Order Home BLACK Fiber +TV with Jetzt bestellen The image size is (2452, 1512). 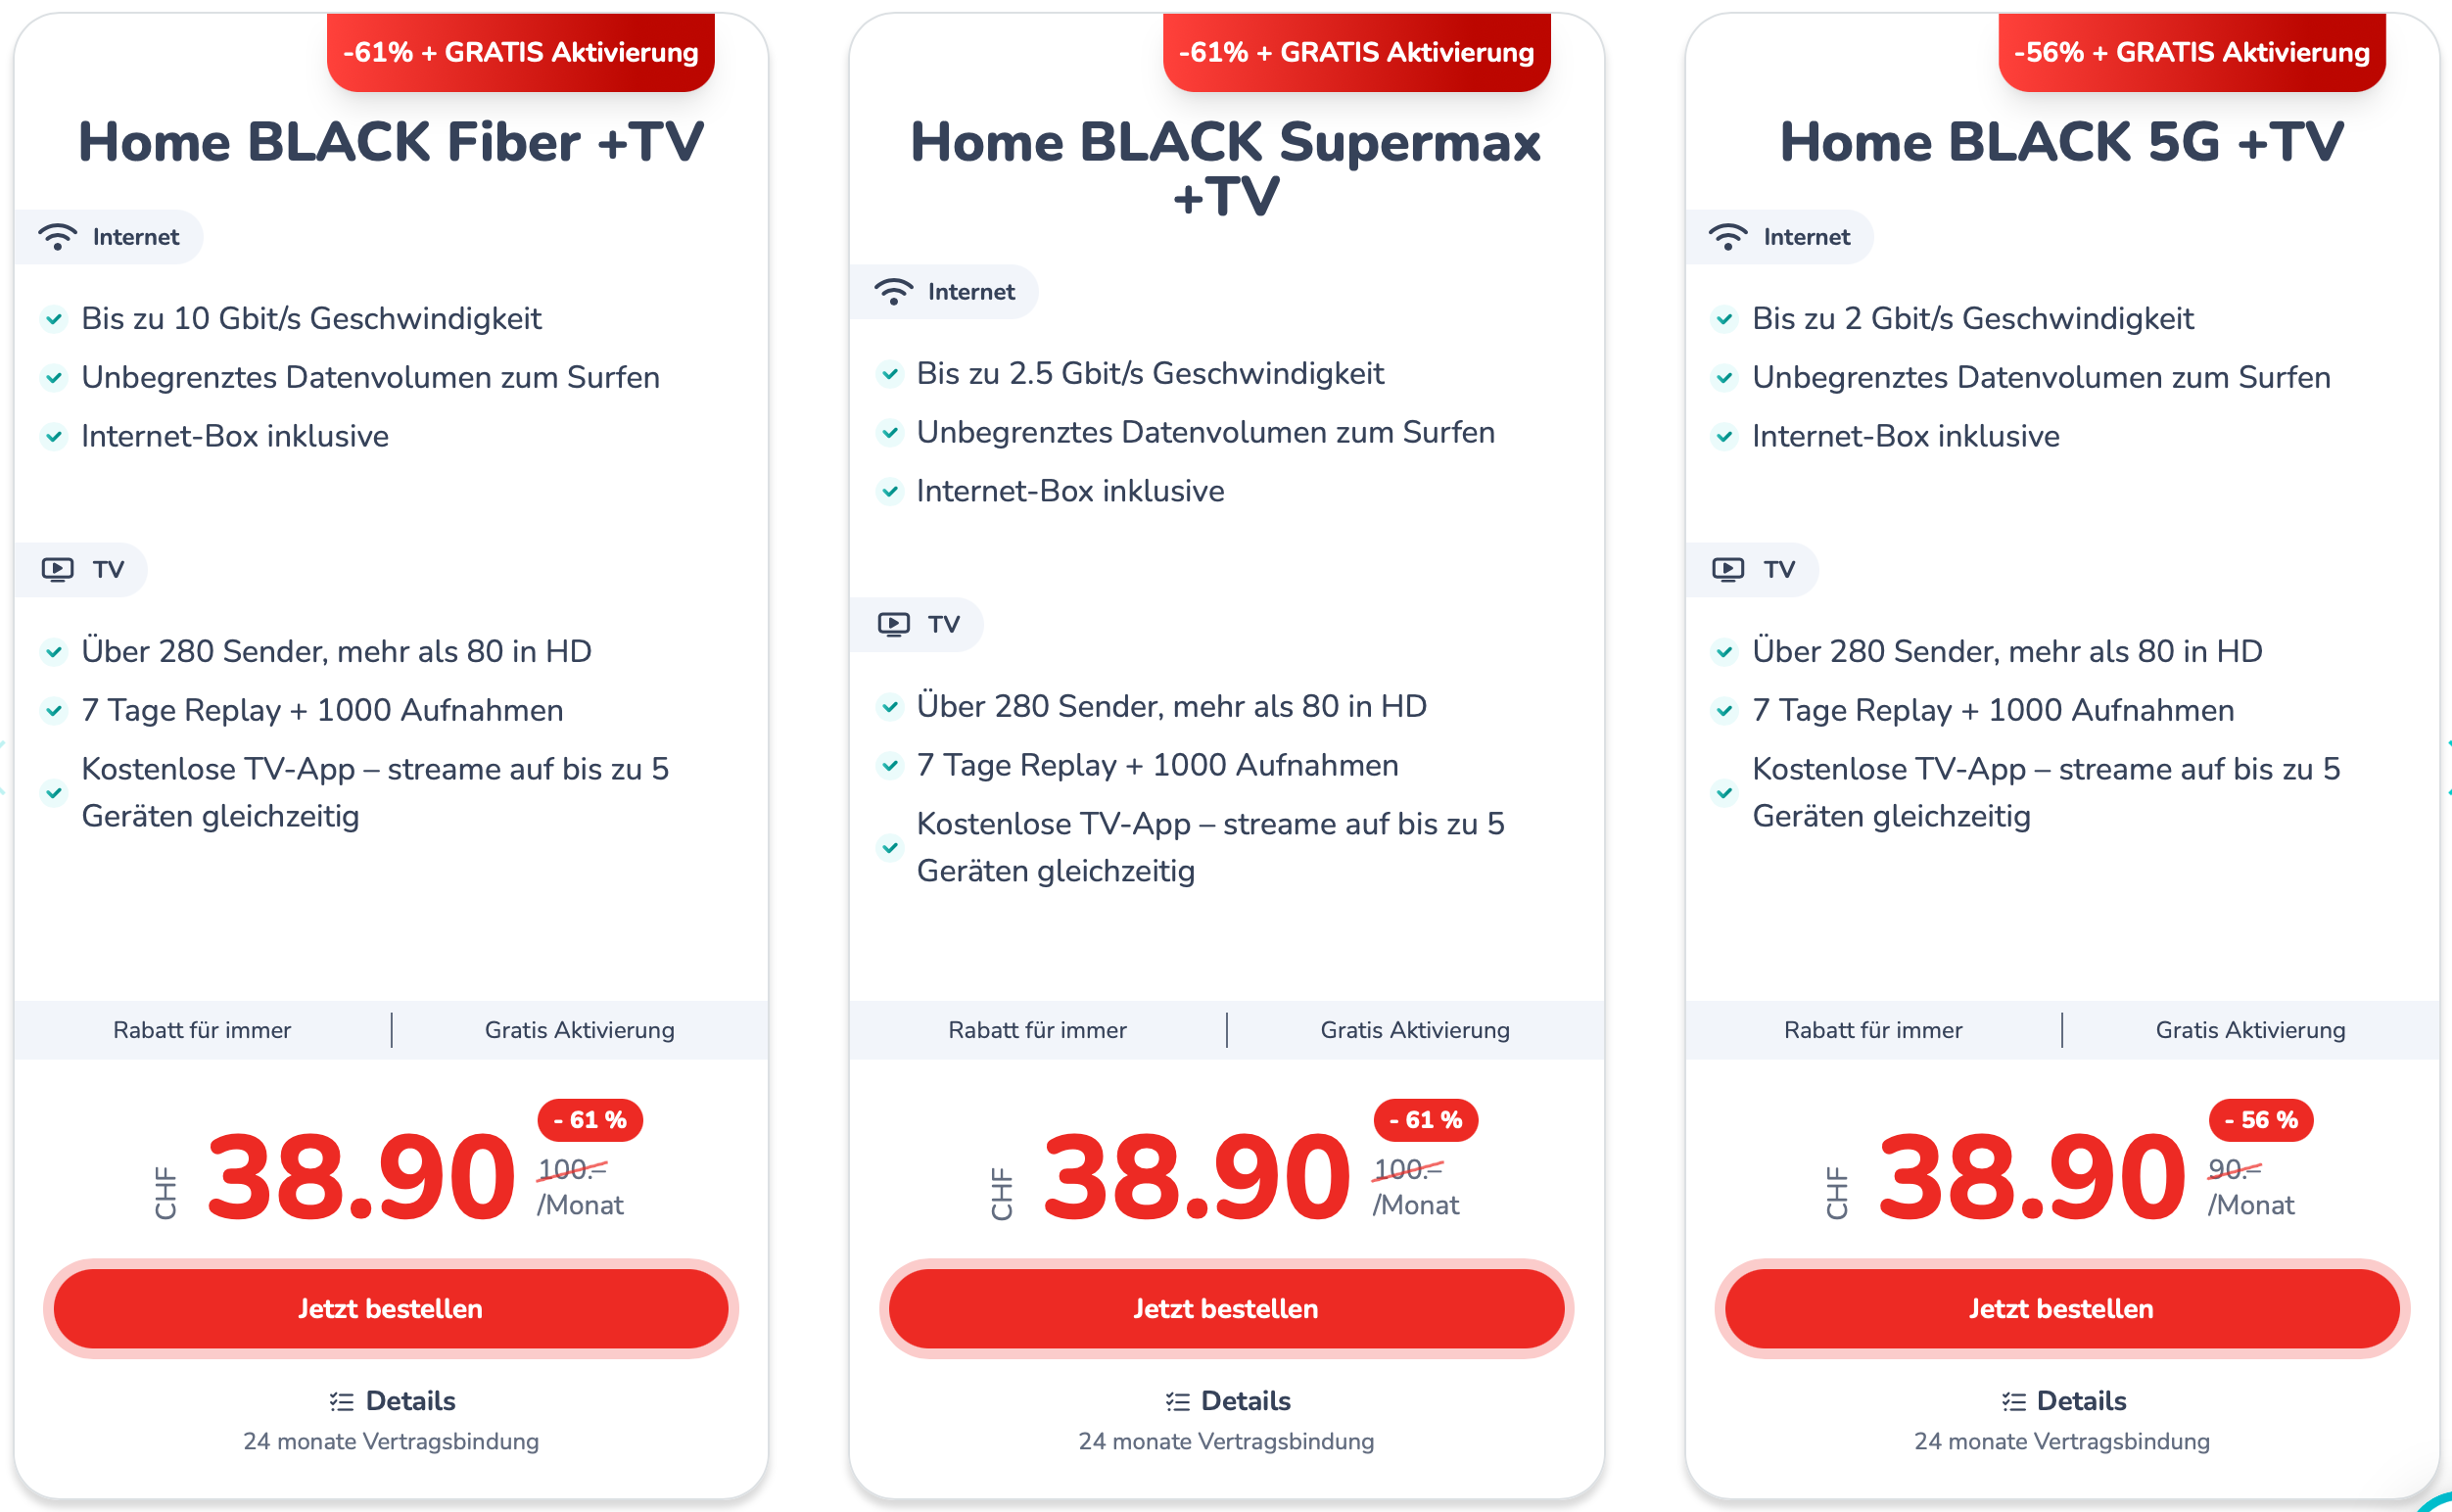coord(390,1309)
